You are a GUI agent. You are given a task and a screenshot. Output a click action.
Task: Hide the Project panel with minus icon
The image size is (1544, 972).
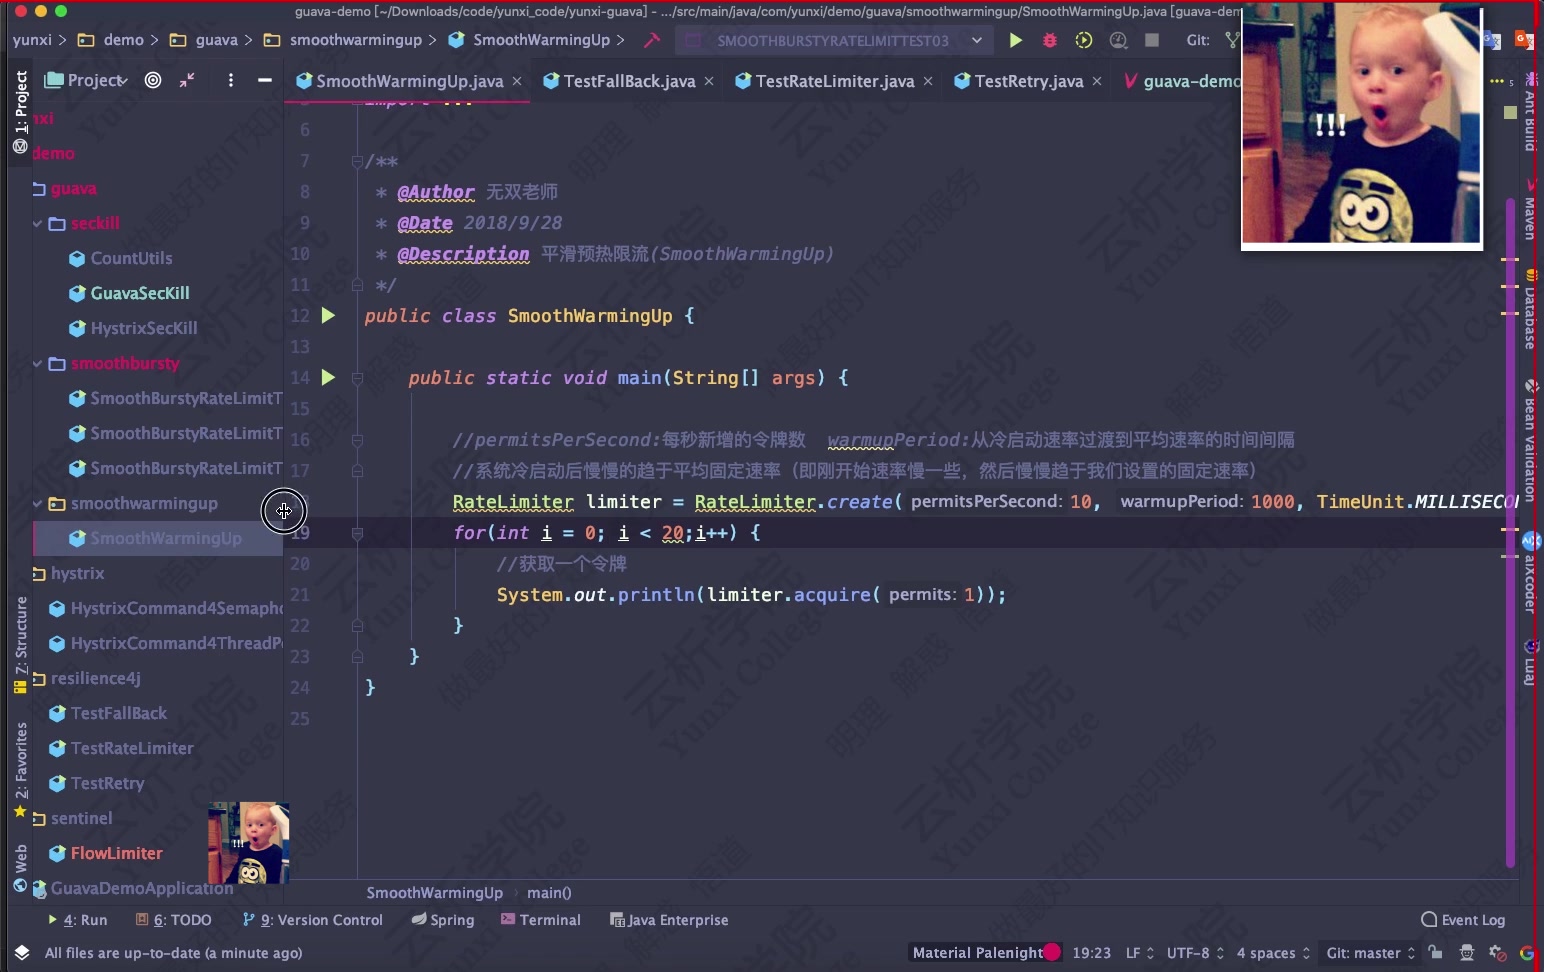[x=265, y=80]
